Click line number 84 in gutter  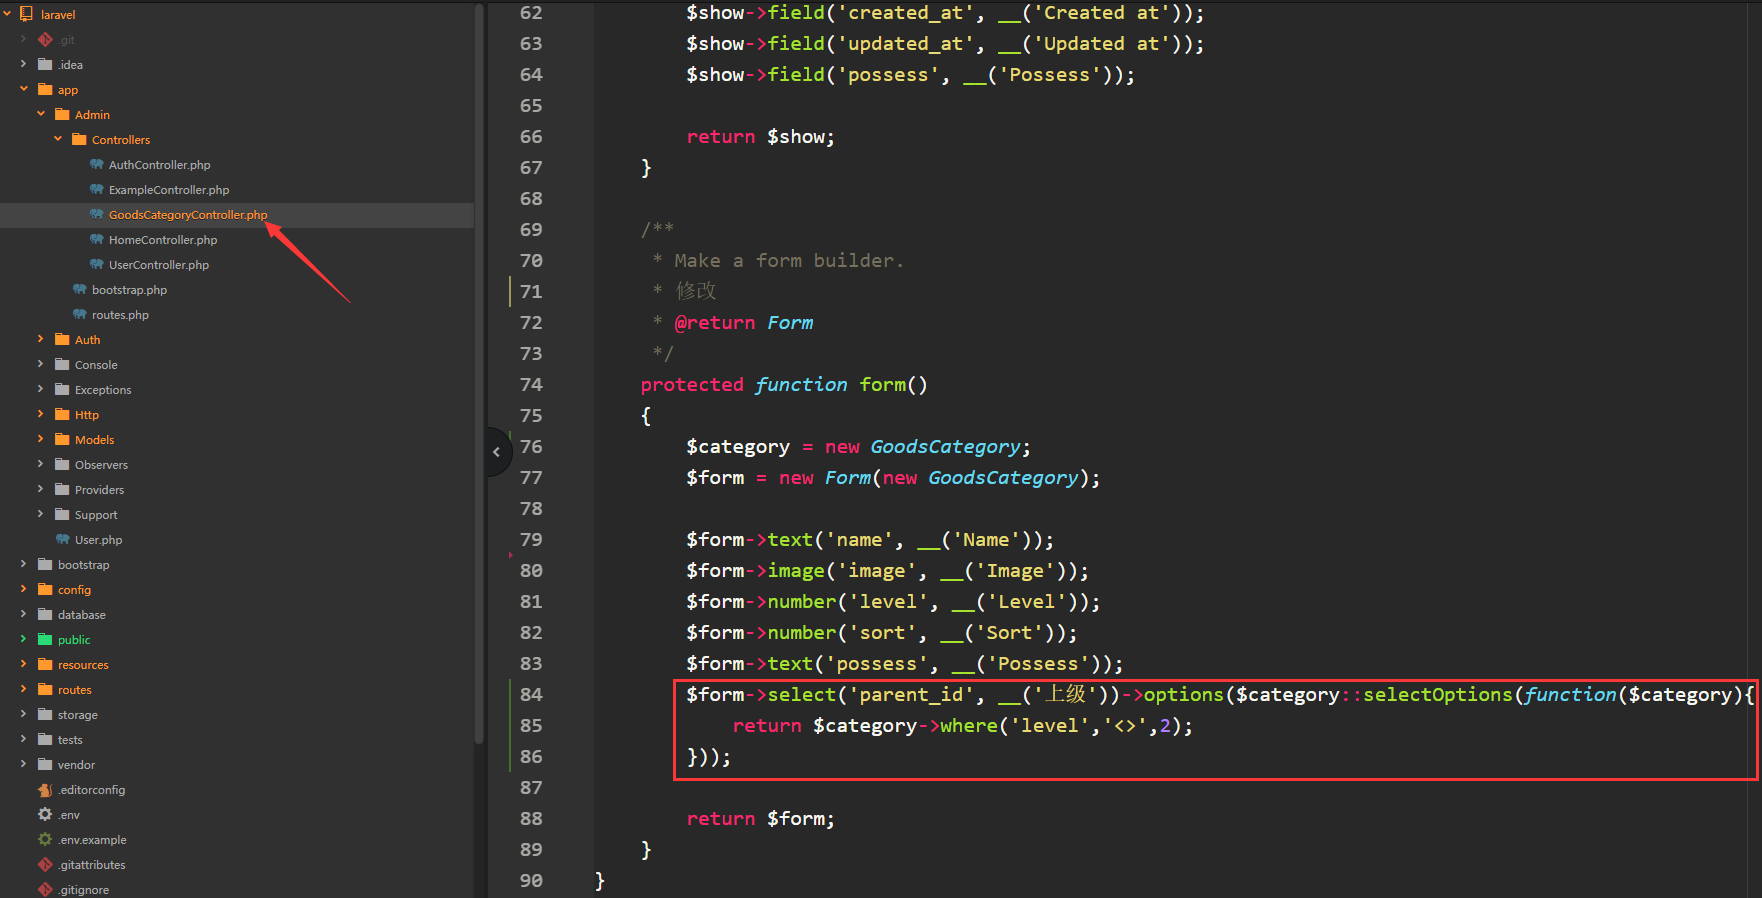click(x=531, y=694)
